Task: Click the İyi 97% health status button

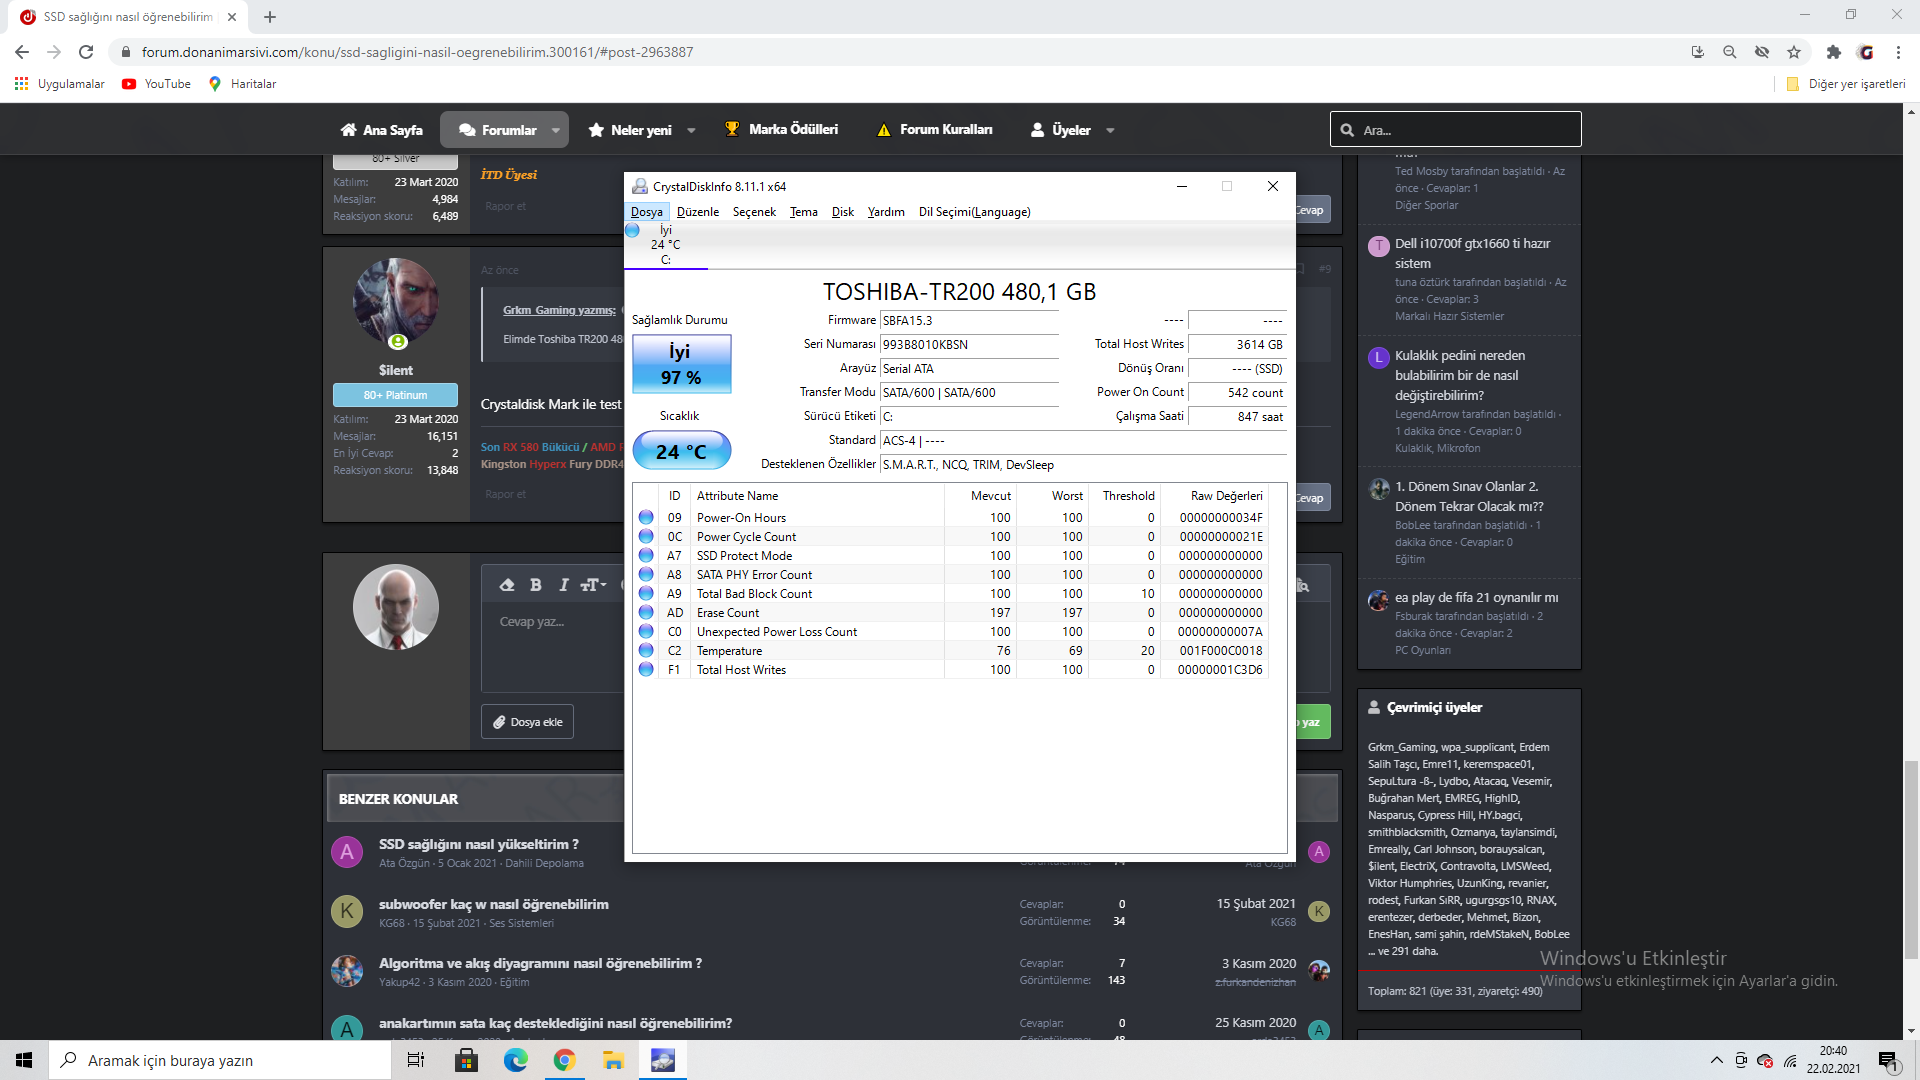Action: (x=681, y=364)
